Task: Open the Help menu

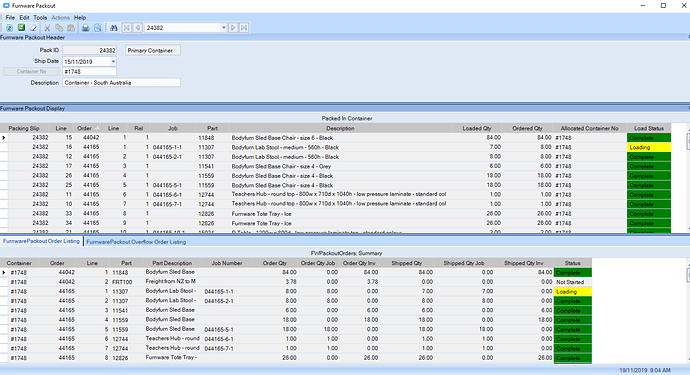Action: click(x=80, y=18)
